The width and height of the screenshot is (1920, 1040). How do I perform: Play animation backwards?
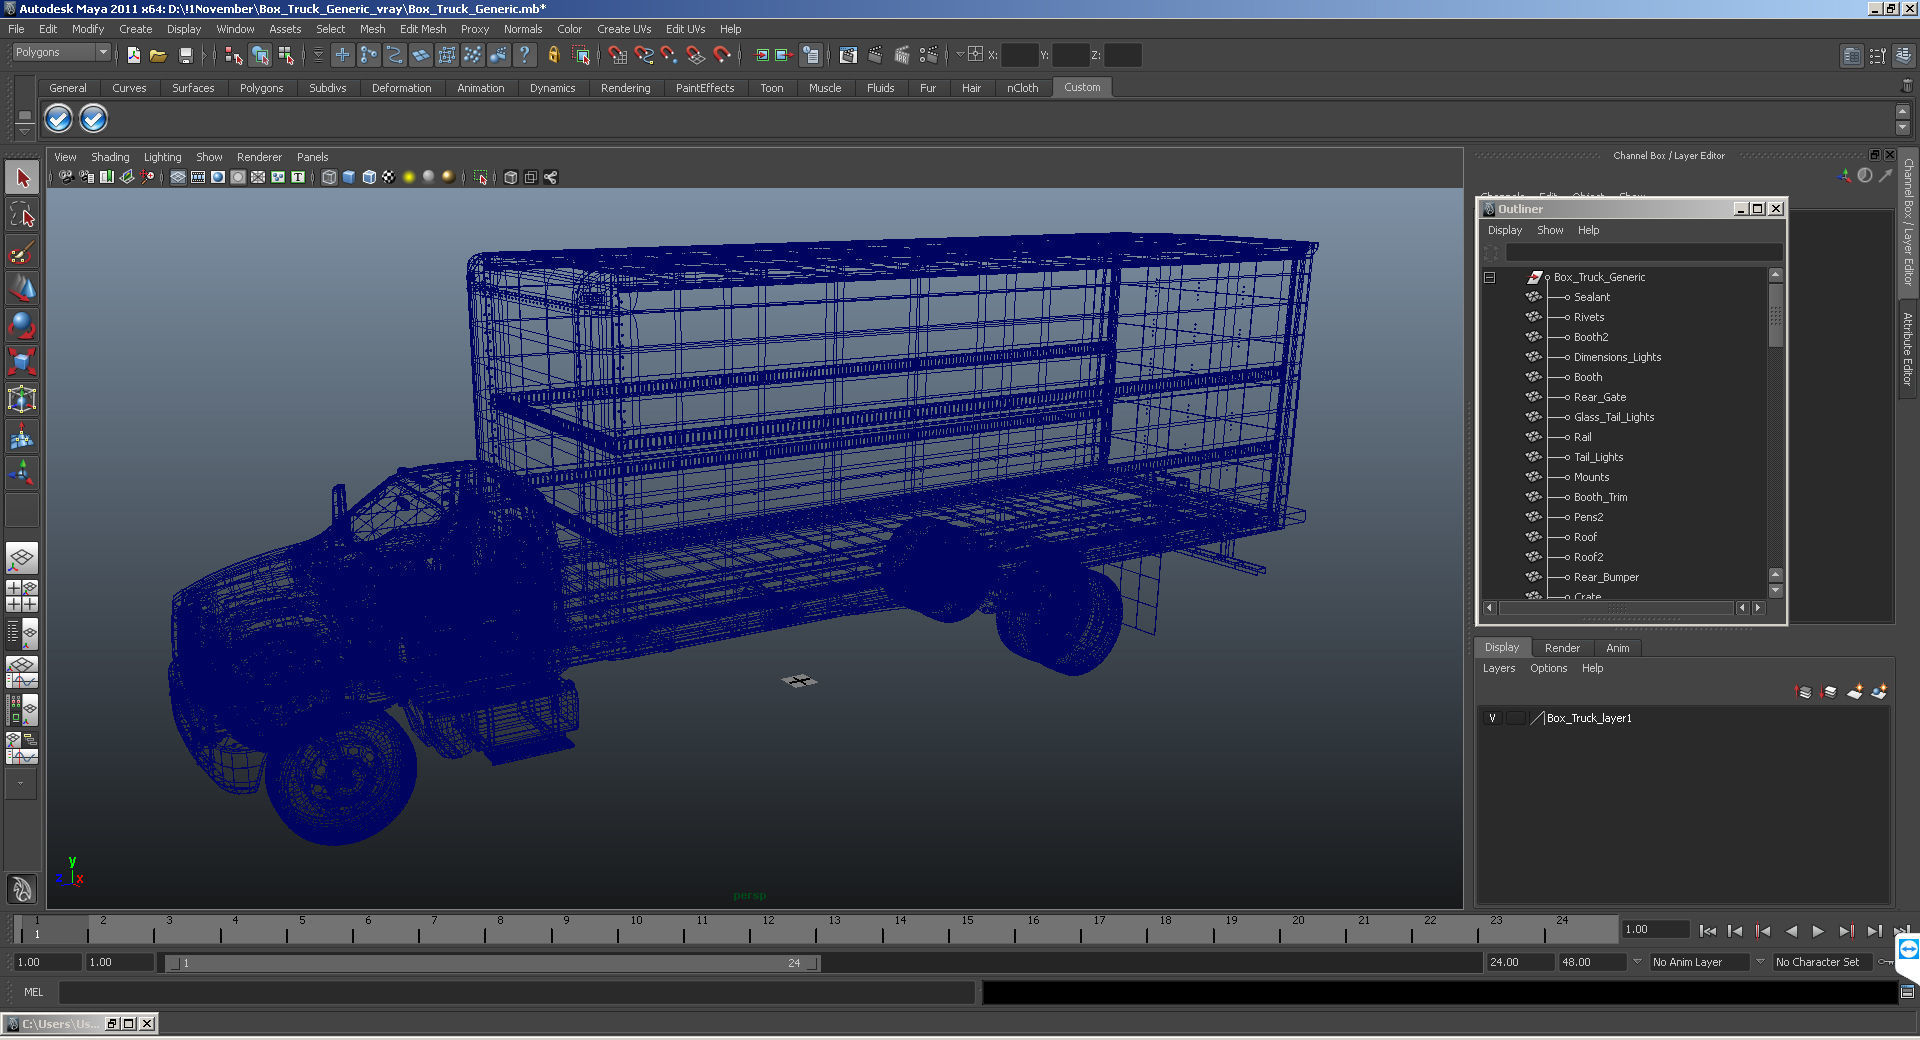tap(1791, 931)
